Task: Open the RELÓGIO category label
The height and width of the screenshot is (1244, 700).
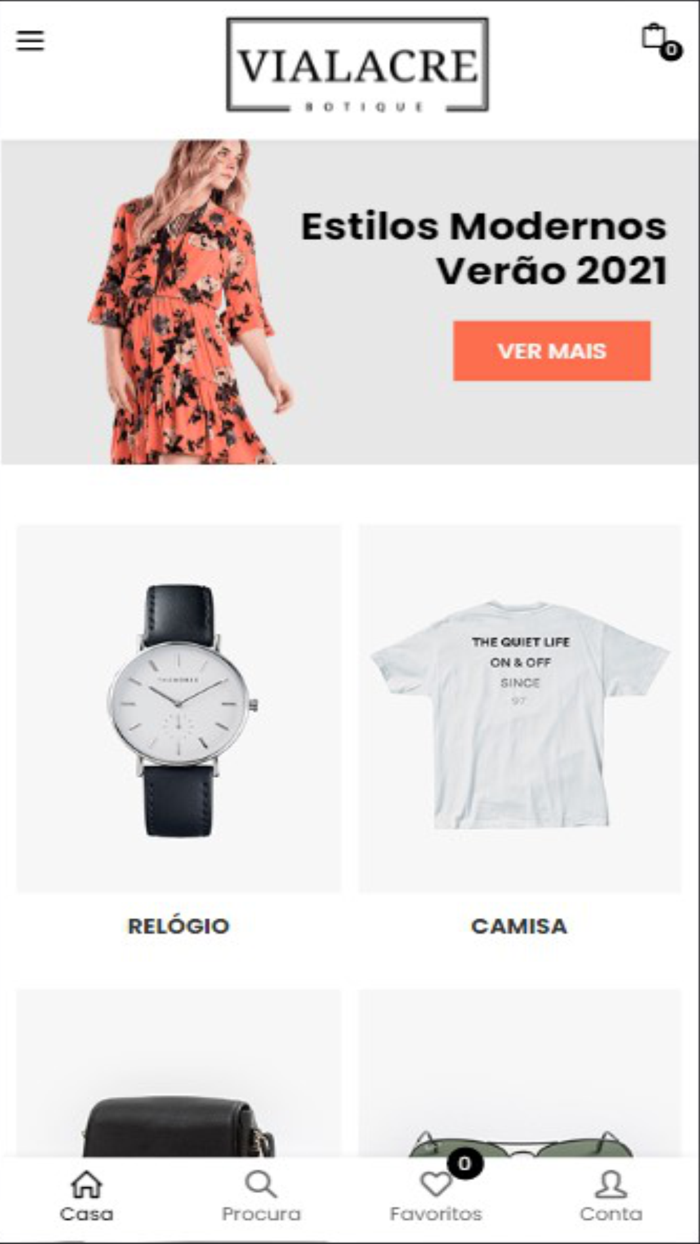Action: pos(179,926)
